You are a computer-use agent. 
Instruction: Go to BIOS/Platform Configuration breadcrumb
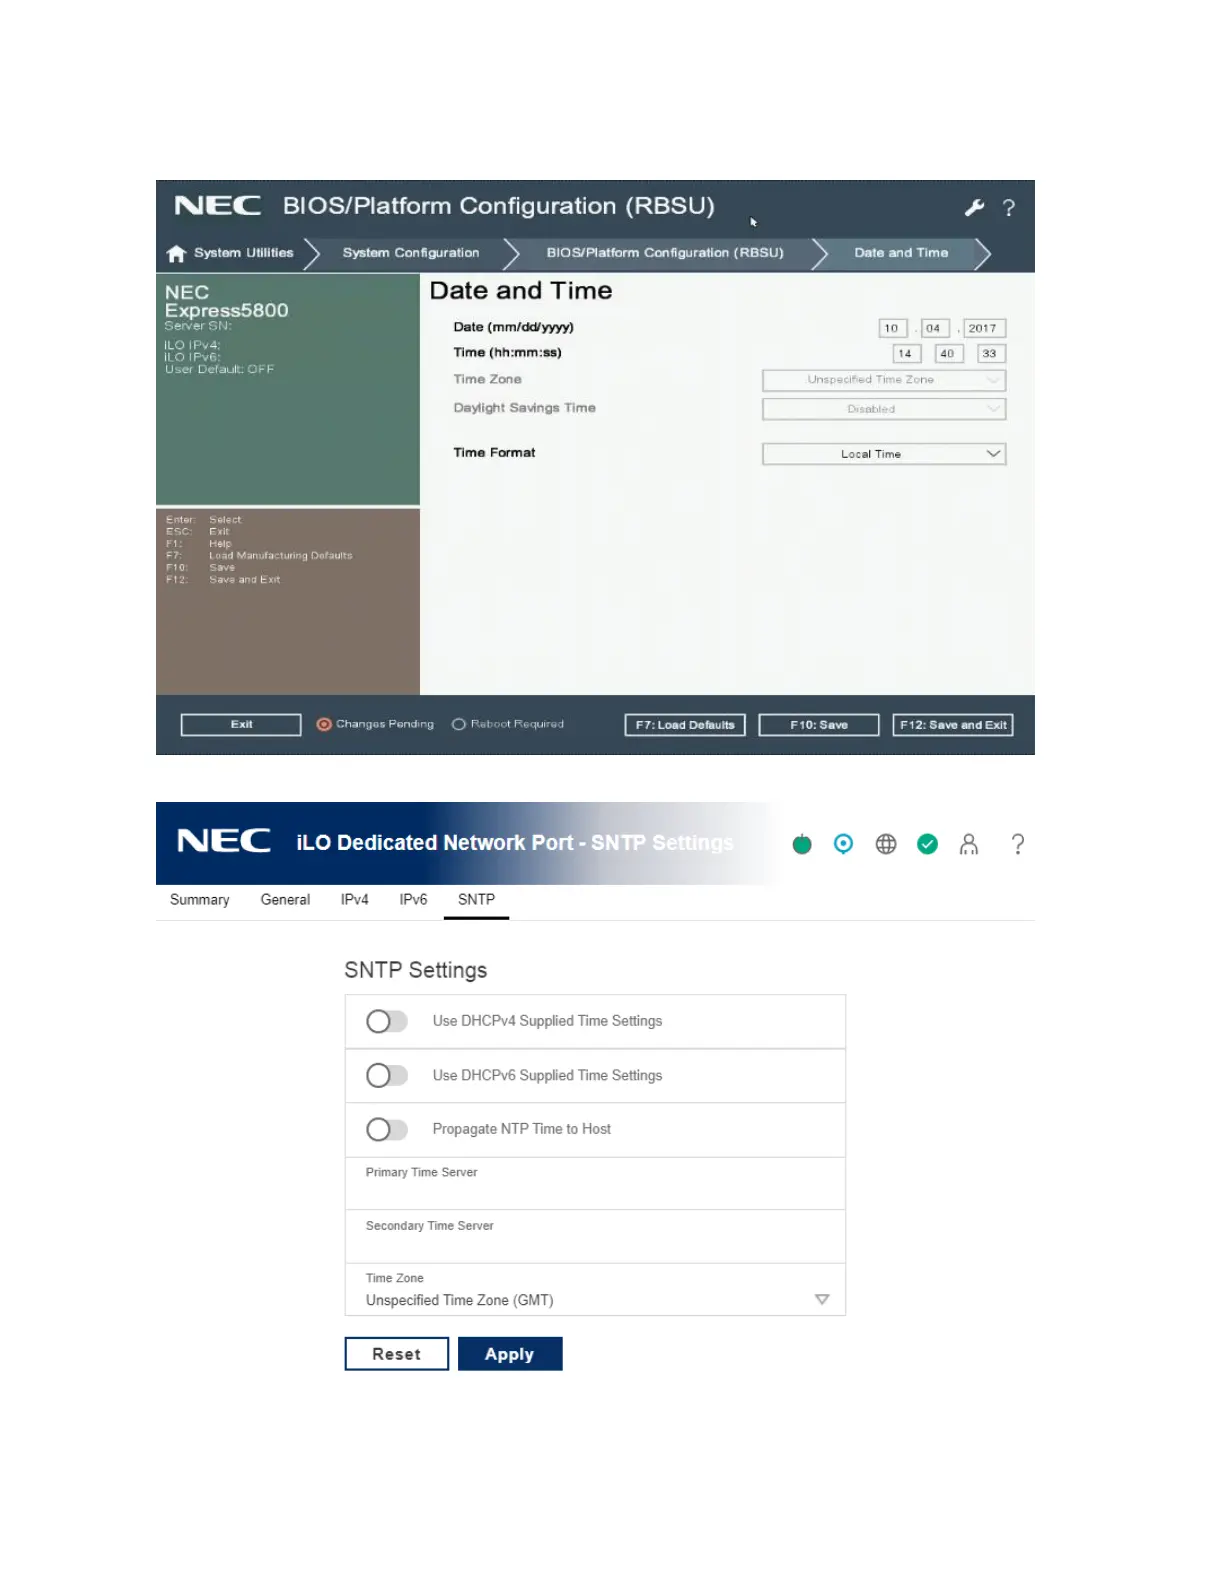[665, 253]
